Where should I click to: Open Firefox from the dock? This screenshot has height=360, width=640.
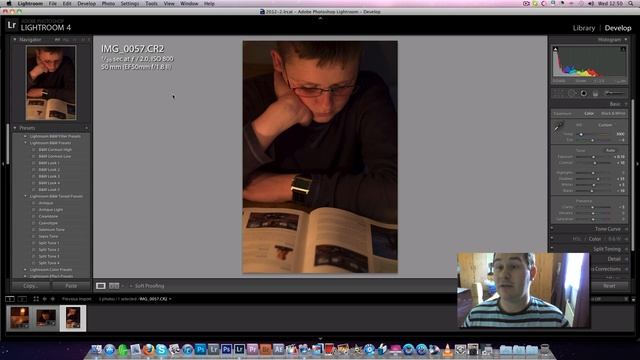(149, 349)
